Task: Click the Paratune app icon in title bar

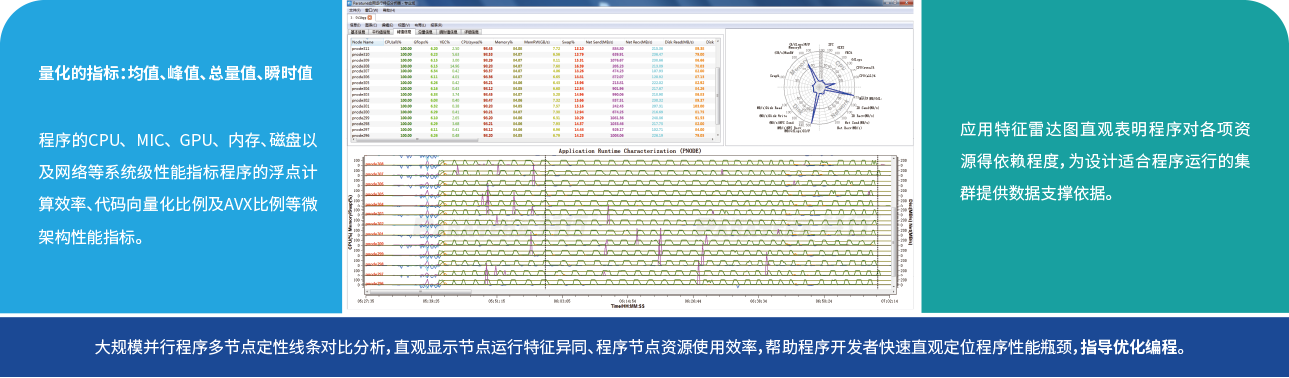Action: (349, 3)
